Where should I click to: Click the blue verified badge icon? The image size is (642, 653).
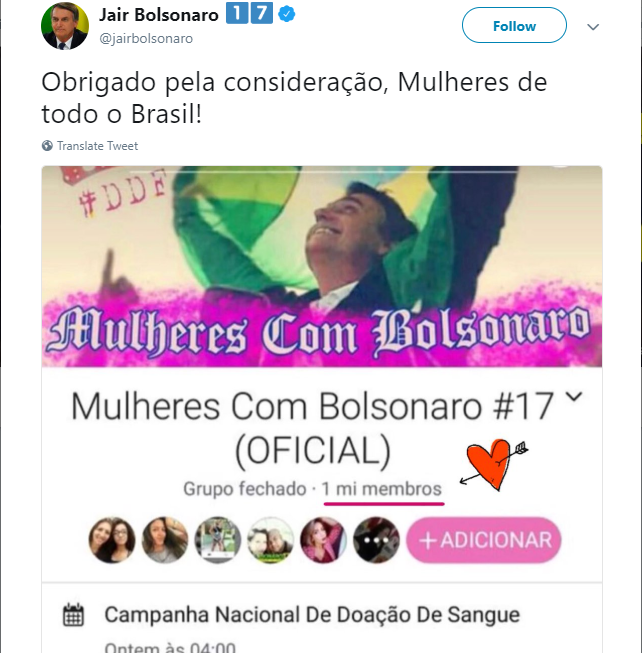point(286,14)
